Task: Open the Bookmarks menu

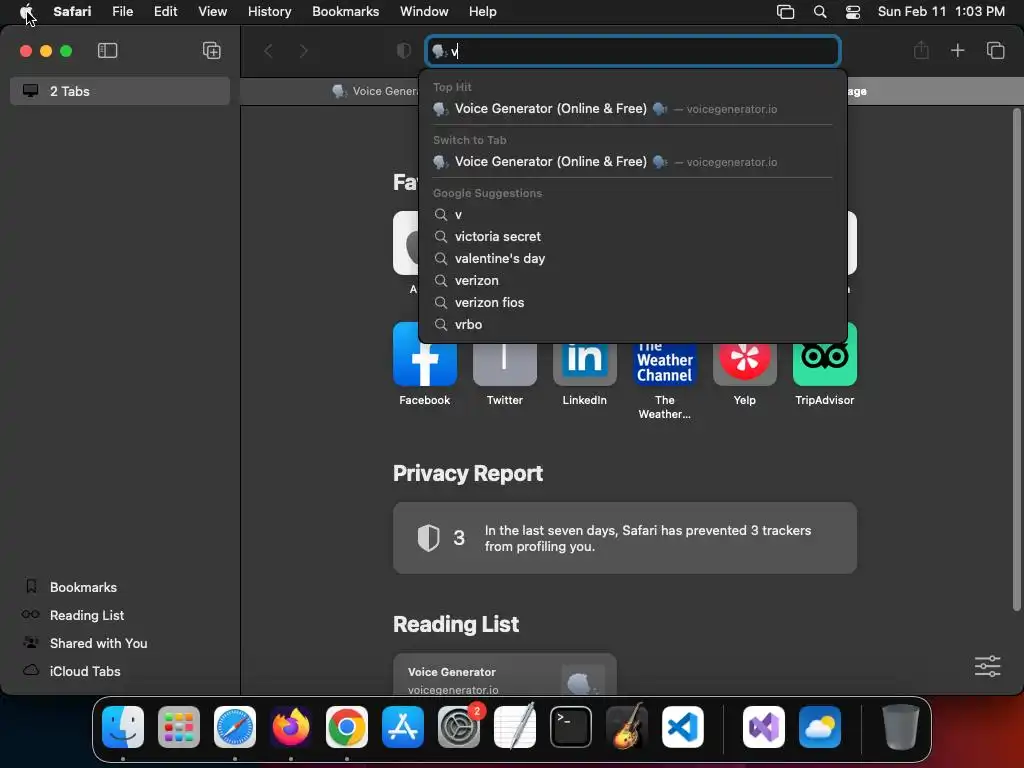Action: tap(345, 11)
